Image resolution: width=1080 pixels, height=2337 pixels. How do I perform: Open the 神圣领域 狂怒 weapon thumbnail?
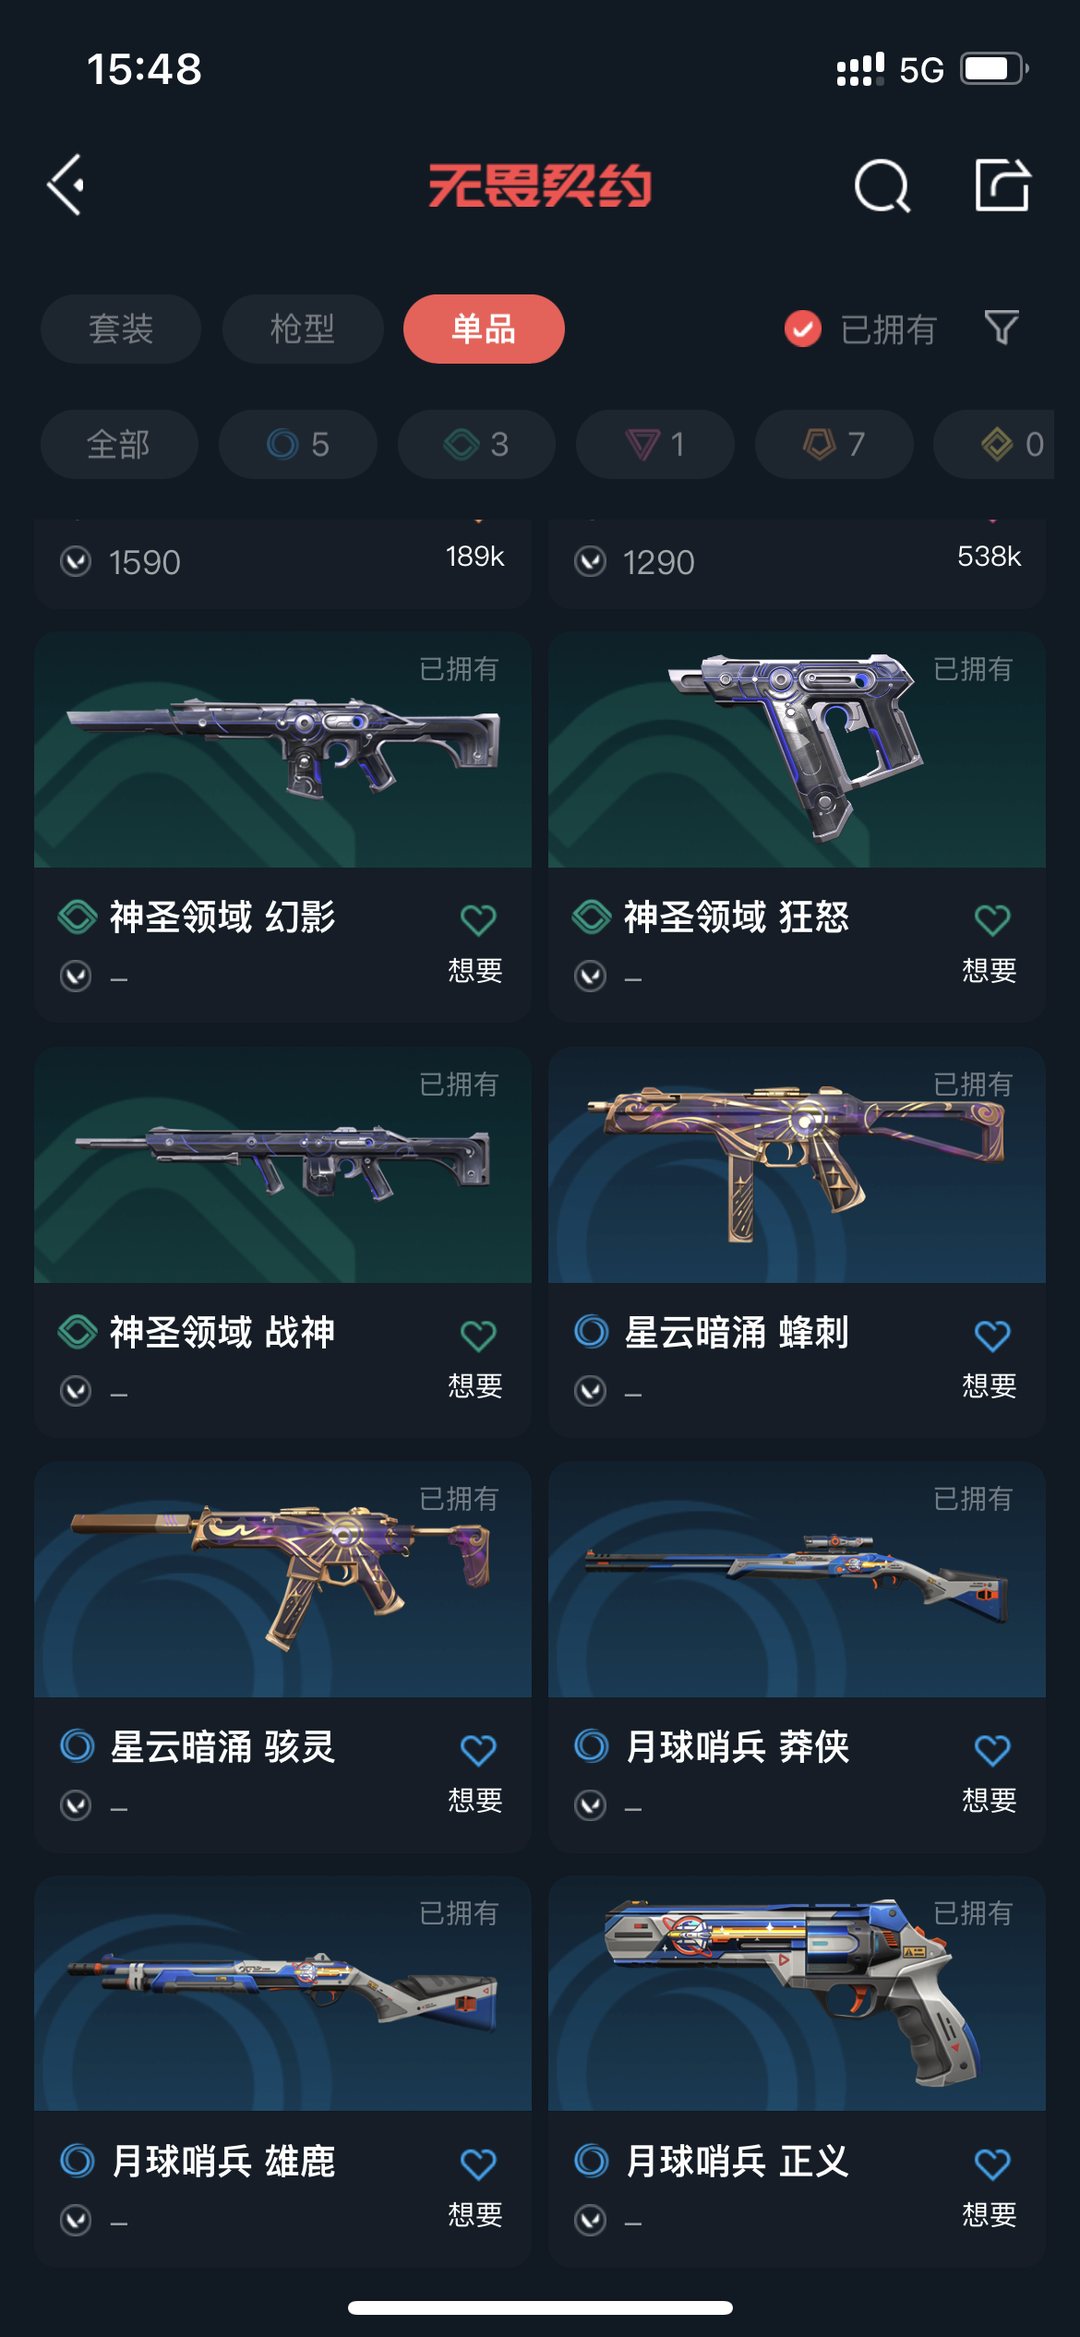[797, 750]
